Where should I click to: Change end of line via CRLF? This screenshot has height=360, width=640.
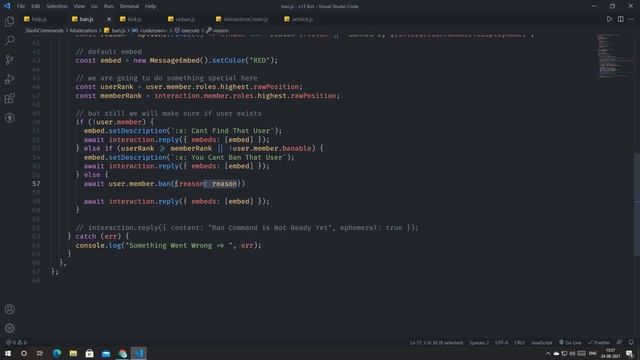(x=519, y=342)
